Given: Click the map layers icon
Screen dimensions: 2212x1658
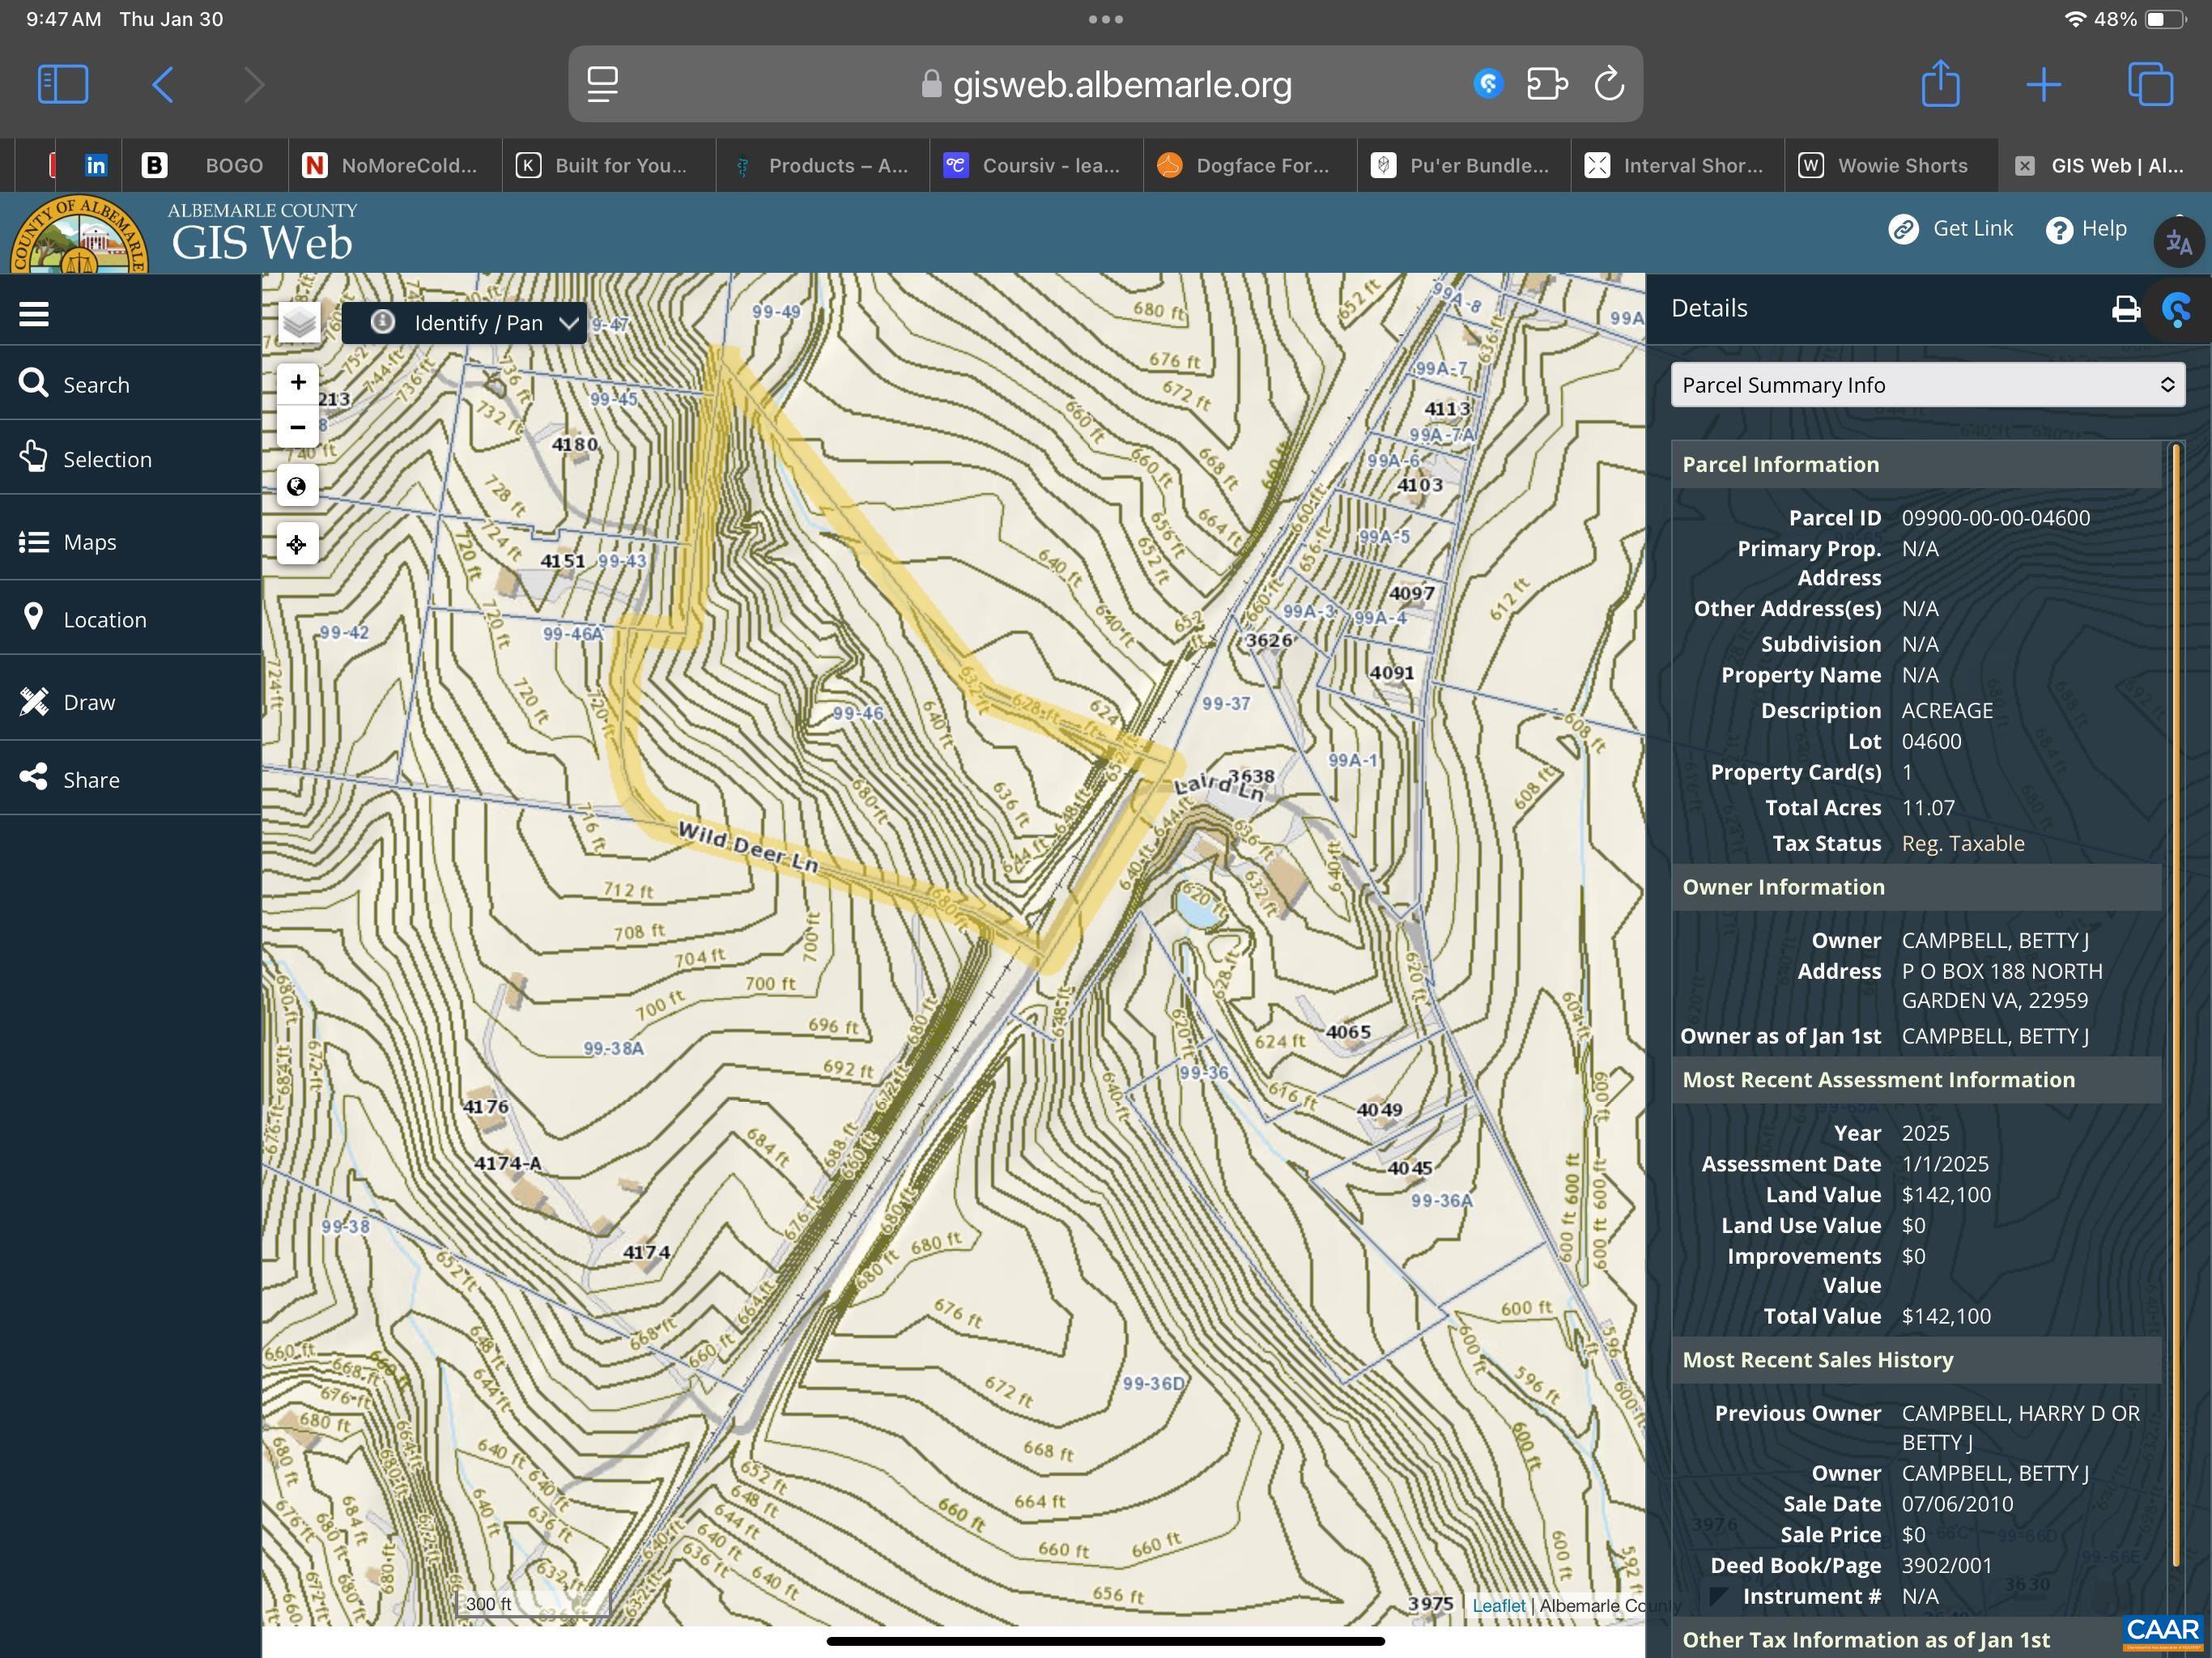Looking at the screenshot, I should [x=299, y=323].
